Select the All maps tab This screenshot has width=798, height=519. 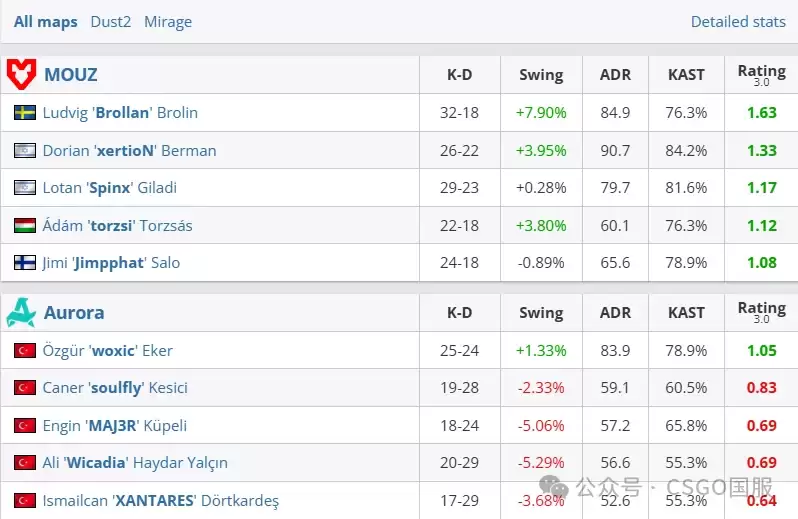click(46, 22)
